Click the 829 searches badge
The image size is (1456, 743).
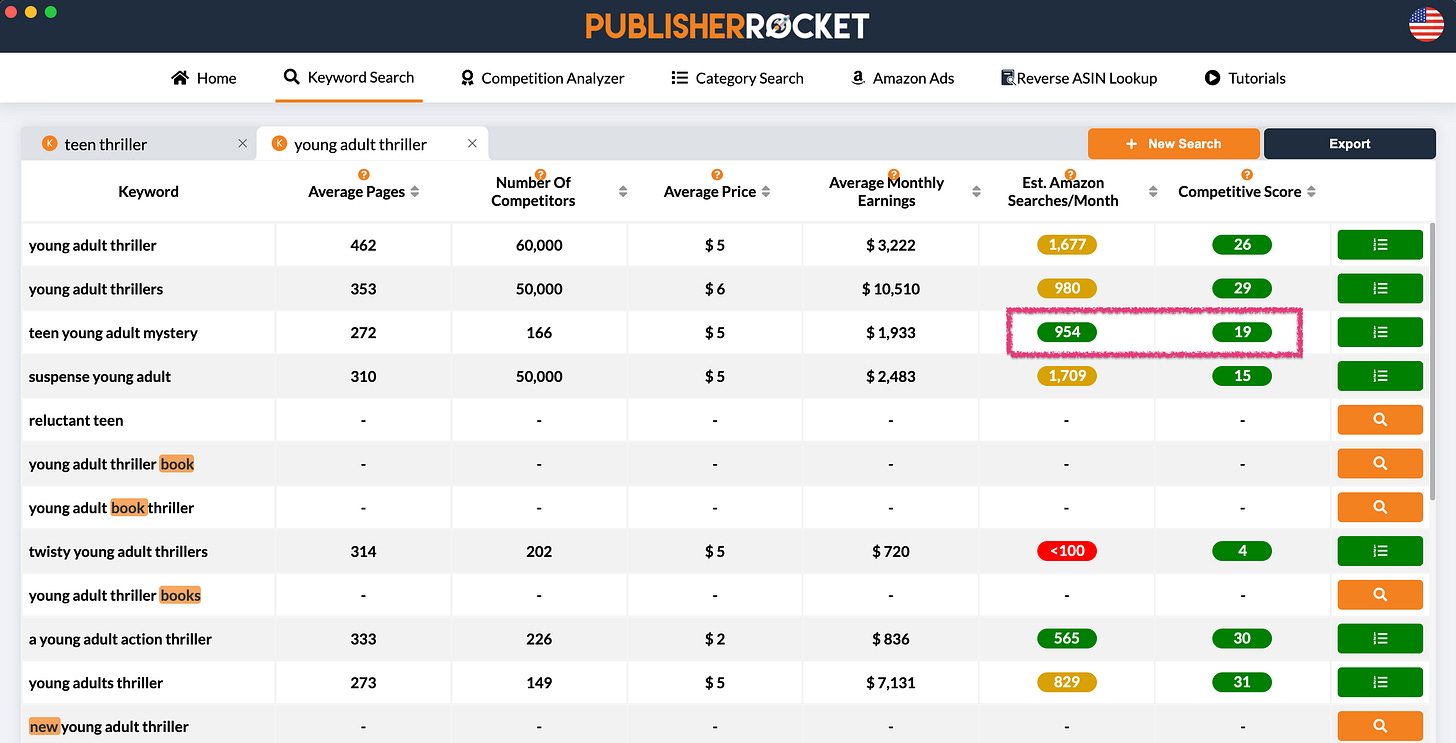coord(1067,682)
